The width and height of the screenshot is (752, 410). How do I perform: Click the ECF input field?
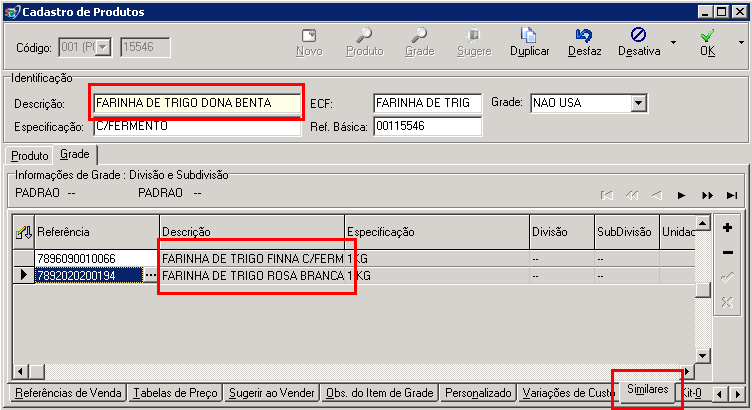click(427, 103)
